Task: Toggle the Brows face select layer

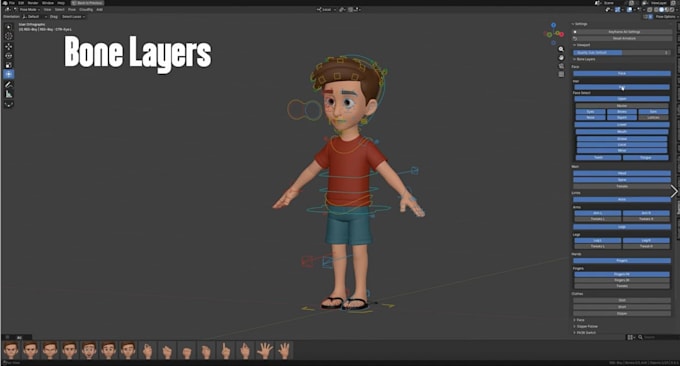Action: coord(622,111)
